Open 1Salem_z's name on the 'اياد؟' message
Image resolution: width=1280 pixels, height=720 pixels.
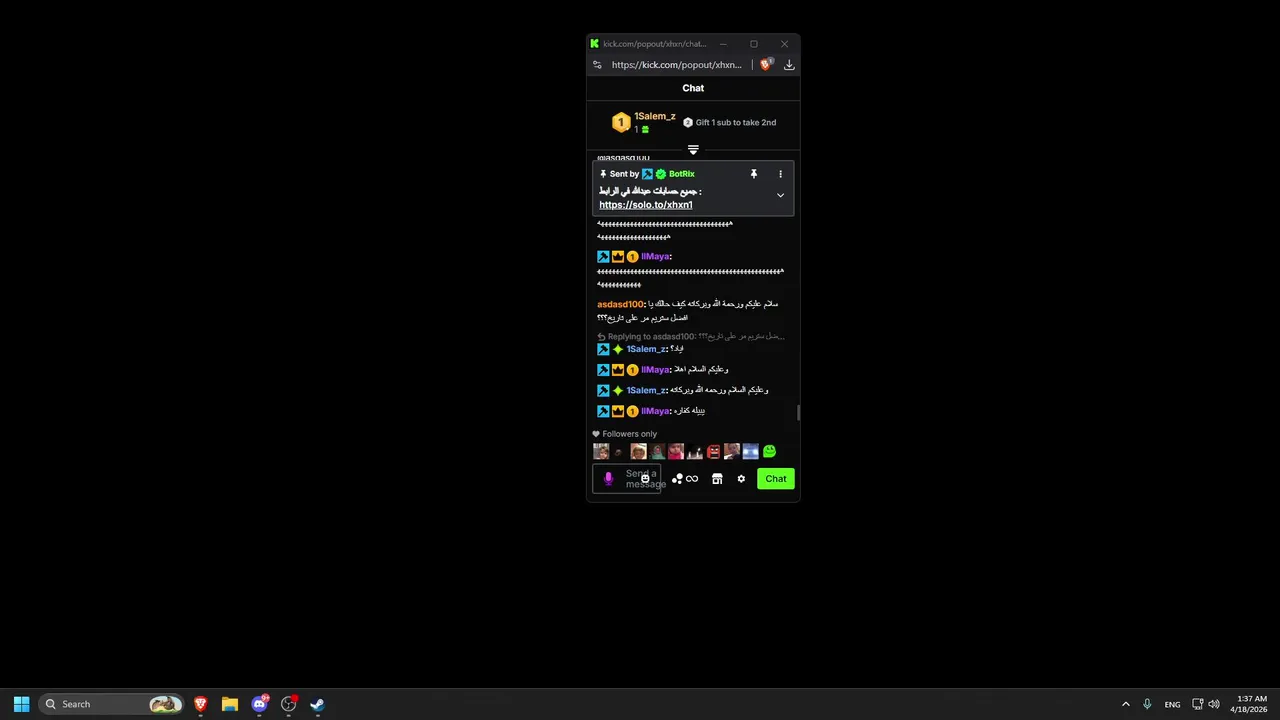(646, 349)
